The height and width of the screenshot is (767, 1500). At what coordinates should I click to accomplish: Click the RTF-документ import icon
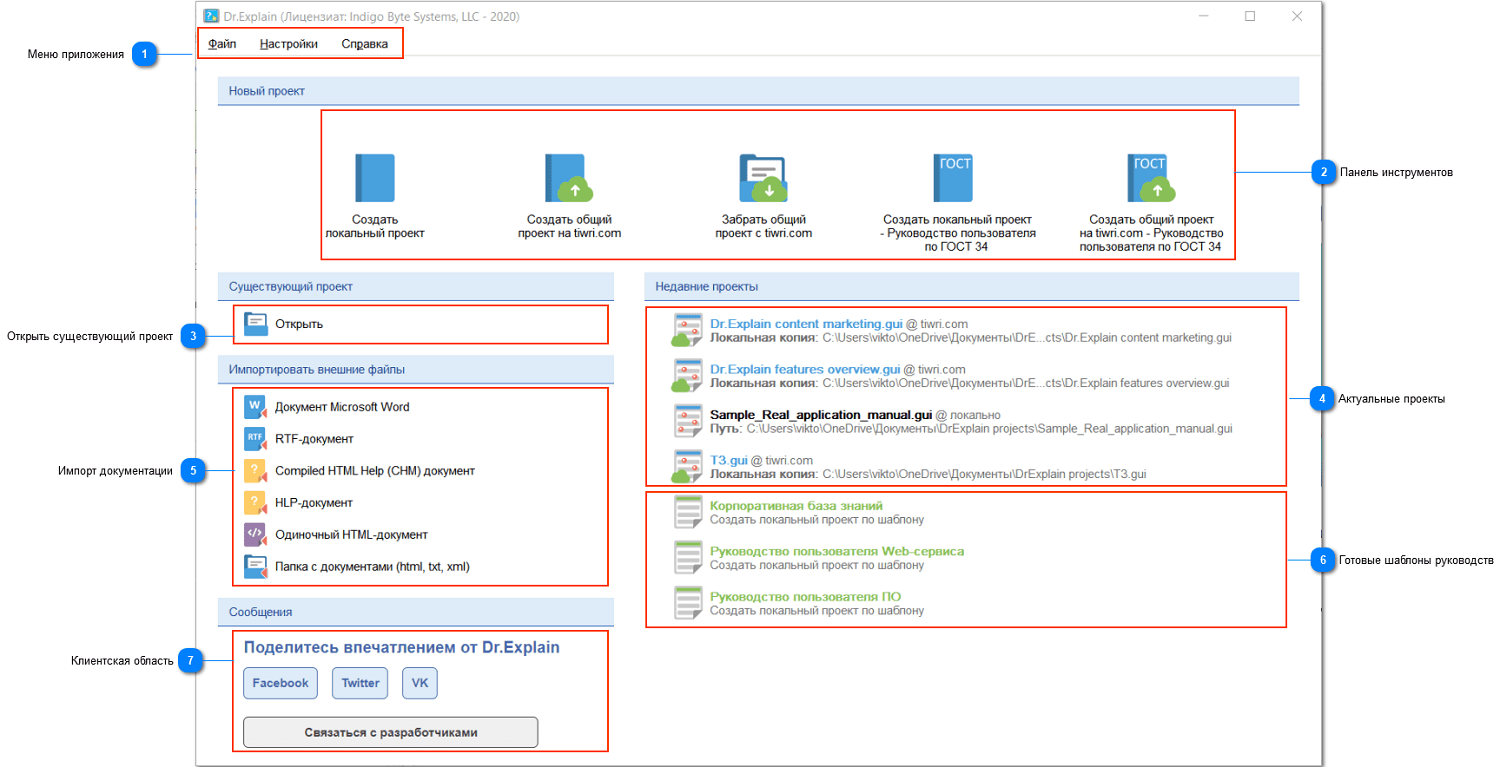[255, 439]
